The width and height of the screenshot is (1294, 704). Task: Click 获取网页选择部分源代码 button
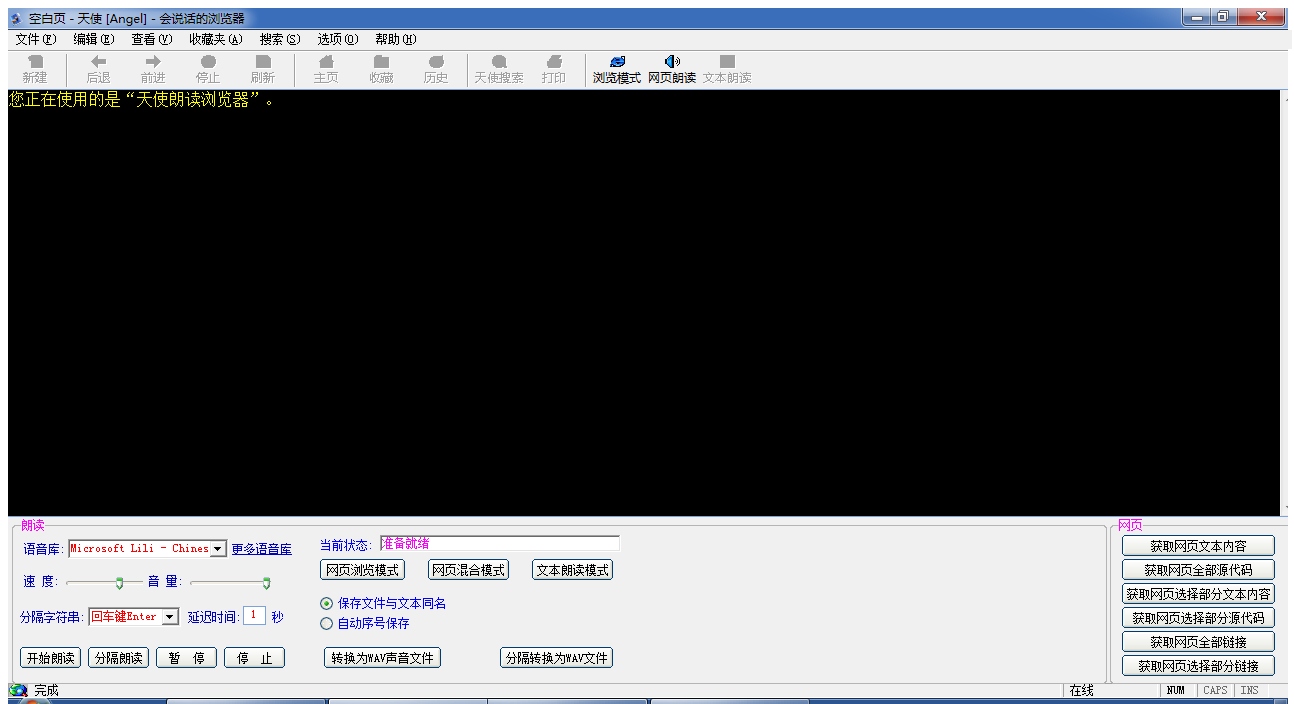pos(1198,618)
